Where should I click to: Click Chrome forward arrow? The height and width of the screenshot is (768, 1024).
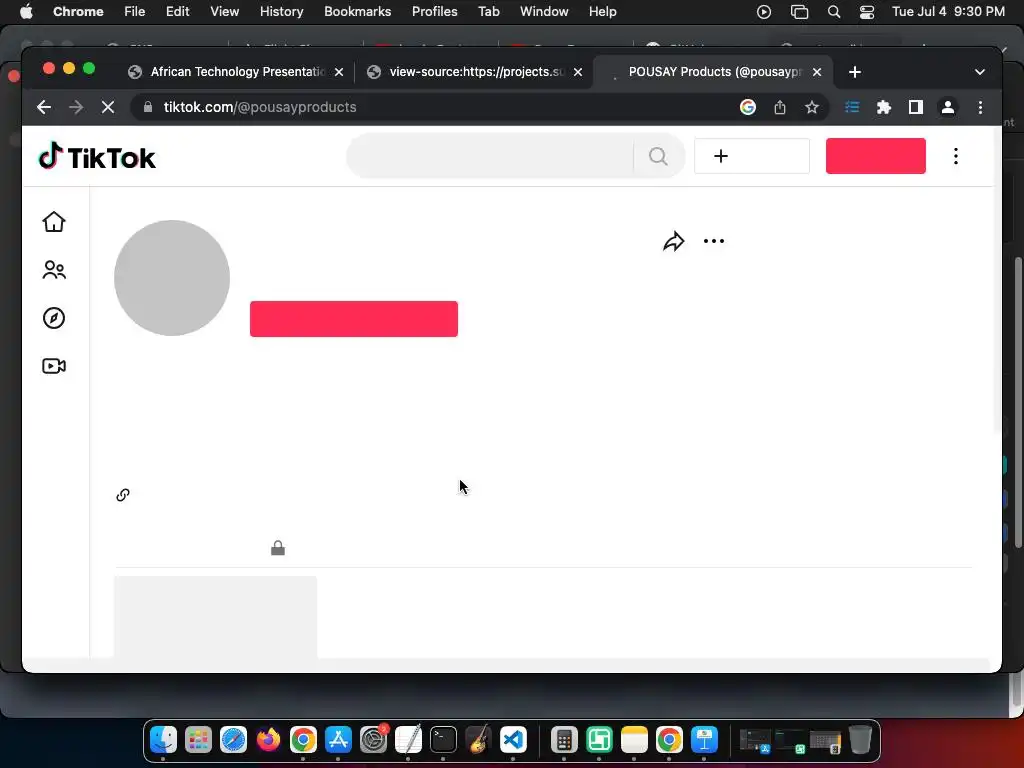click(76, 107)
